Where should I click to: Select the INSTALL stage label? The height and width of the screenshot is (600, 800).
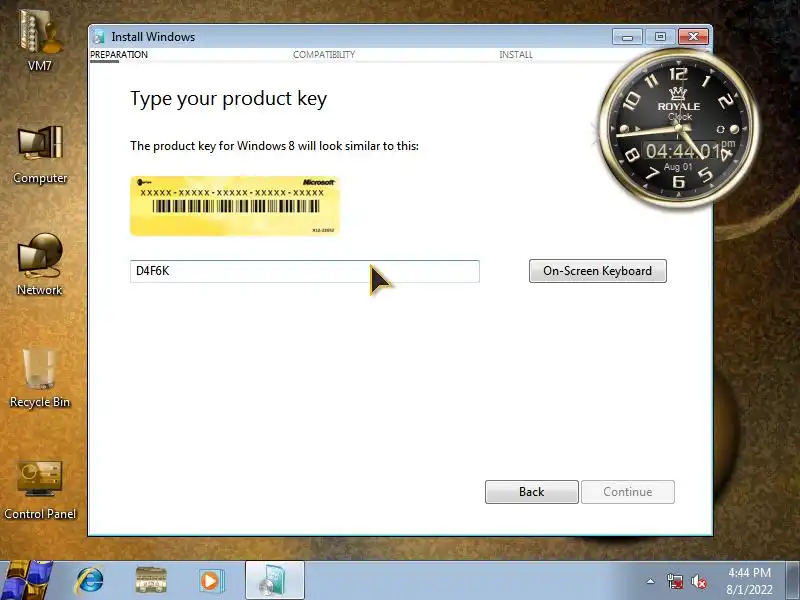click(516, 55)
